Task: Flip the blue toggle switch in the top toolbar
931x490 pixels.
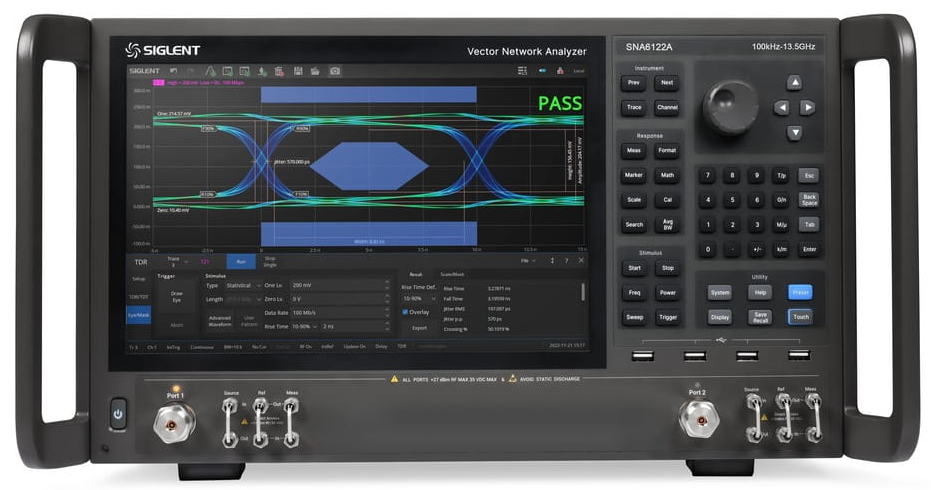Action: tap(542, 71)
